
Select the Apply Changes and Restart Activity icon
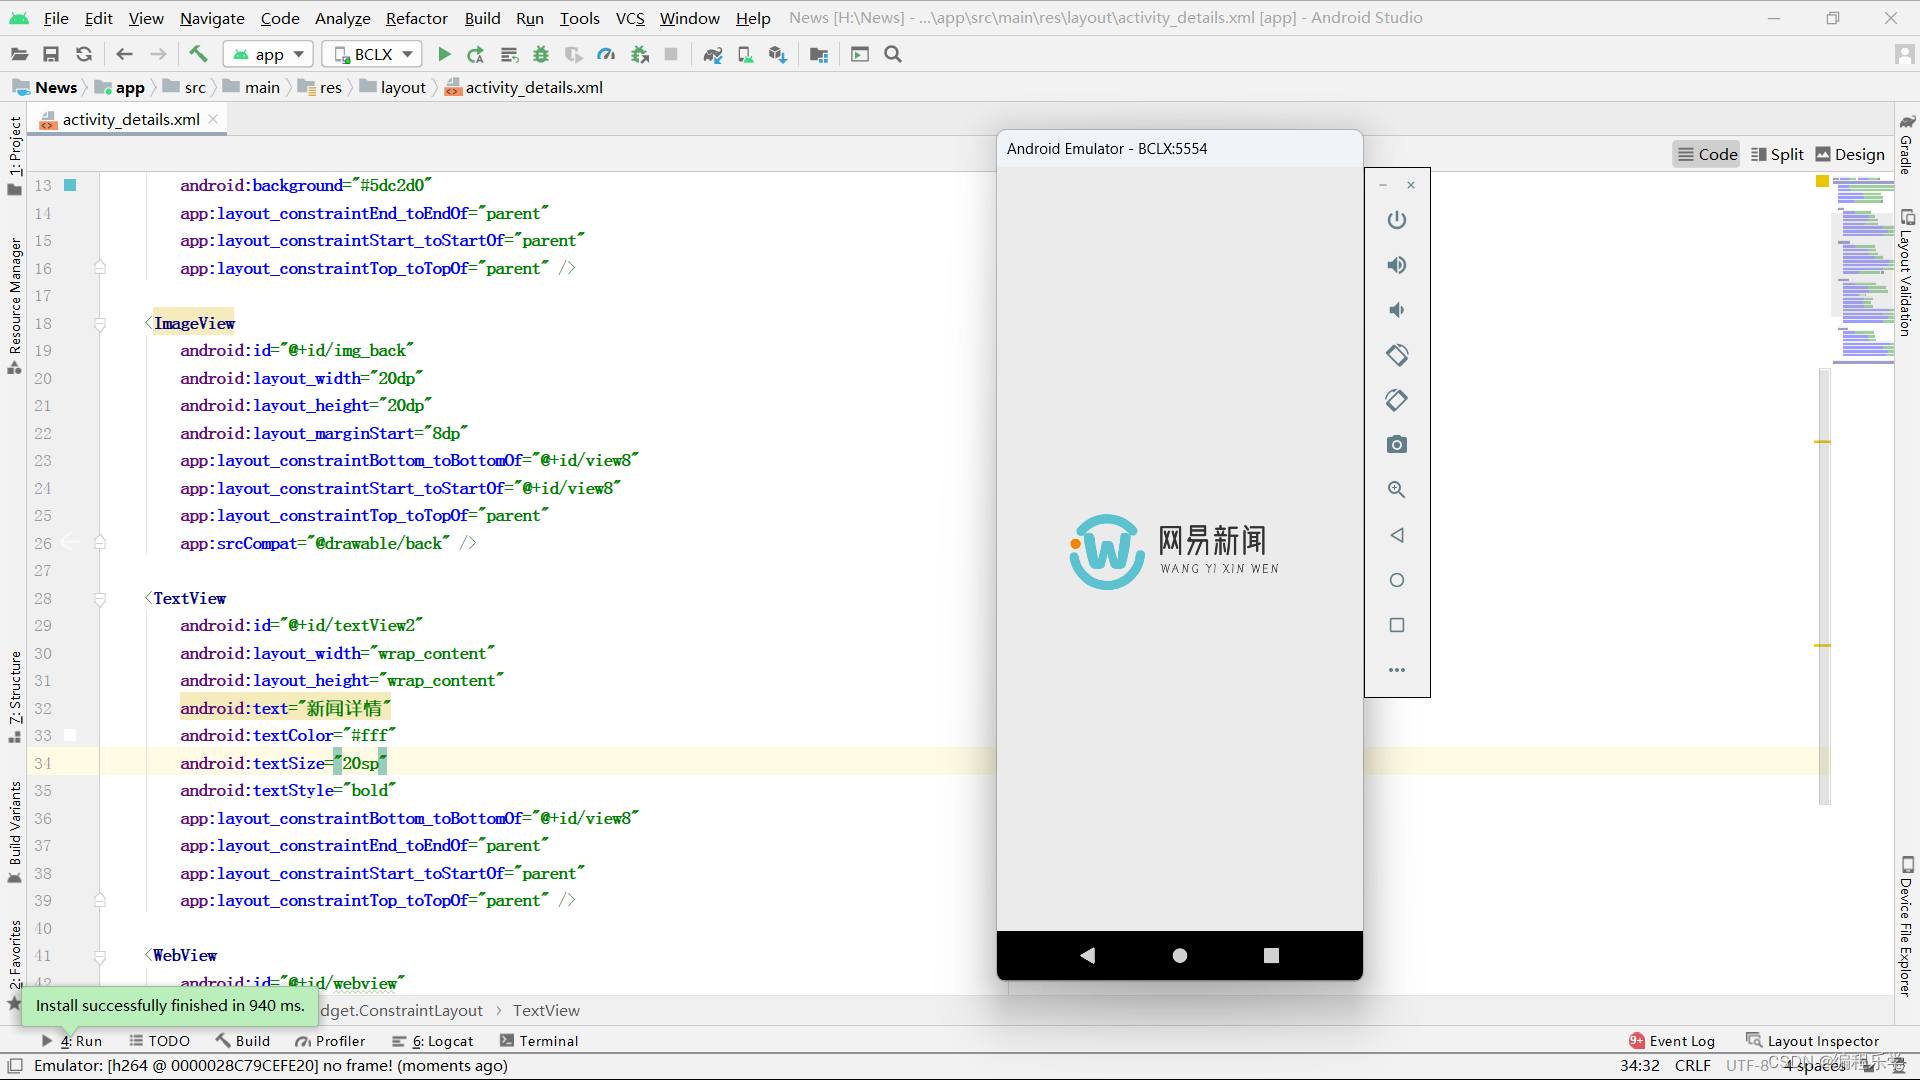(x=475, y=53)
